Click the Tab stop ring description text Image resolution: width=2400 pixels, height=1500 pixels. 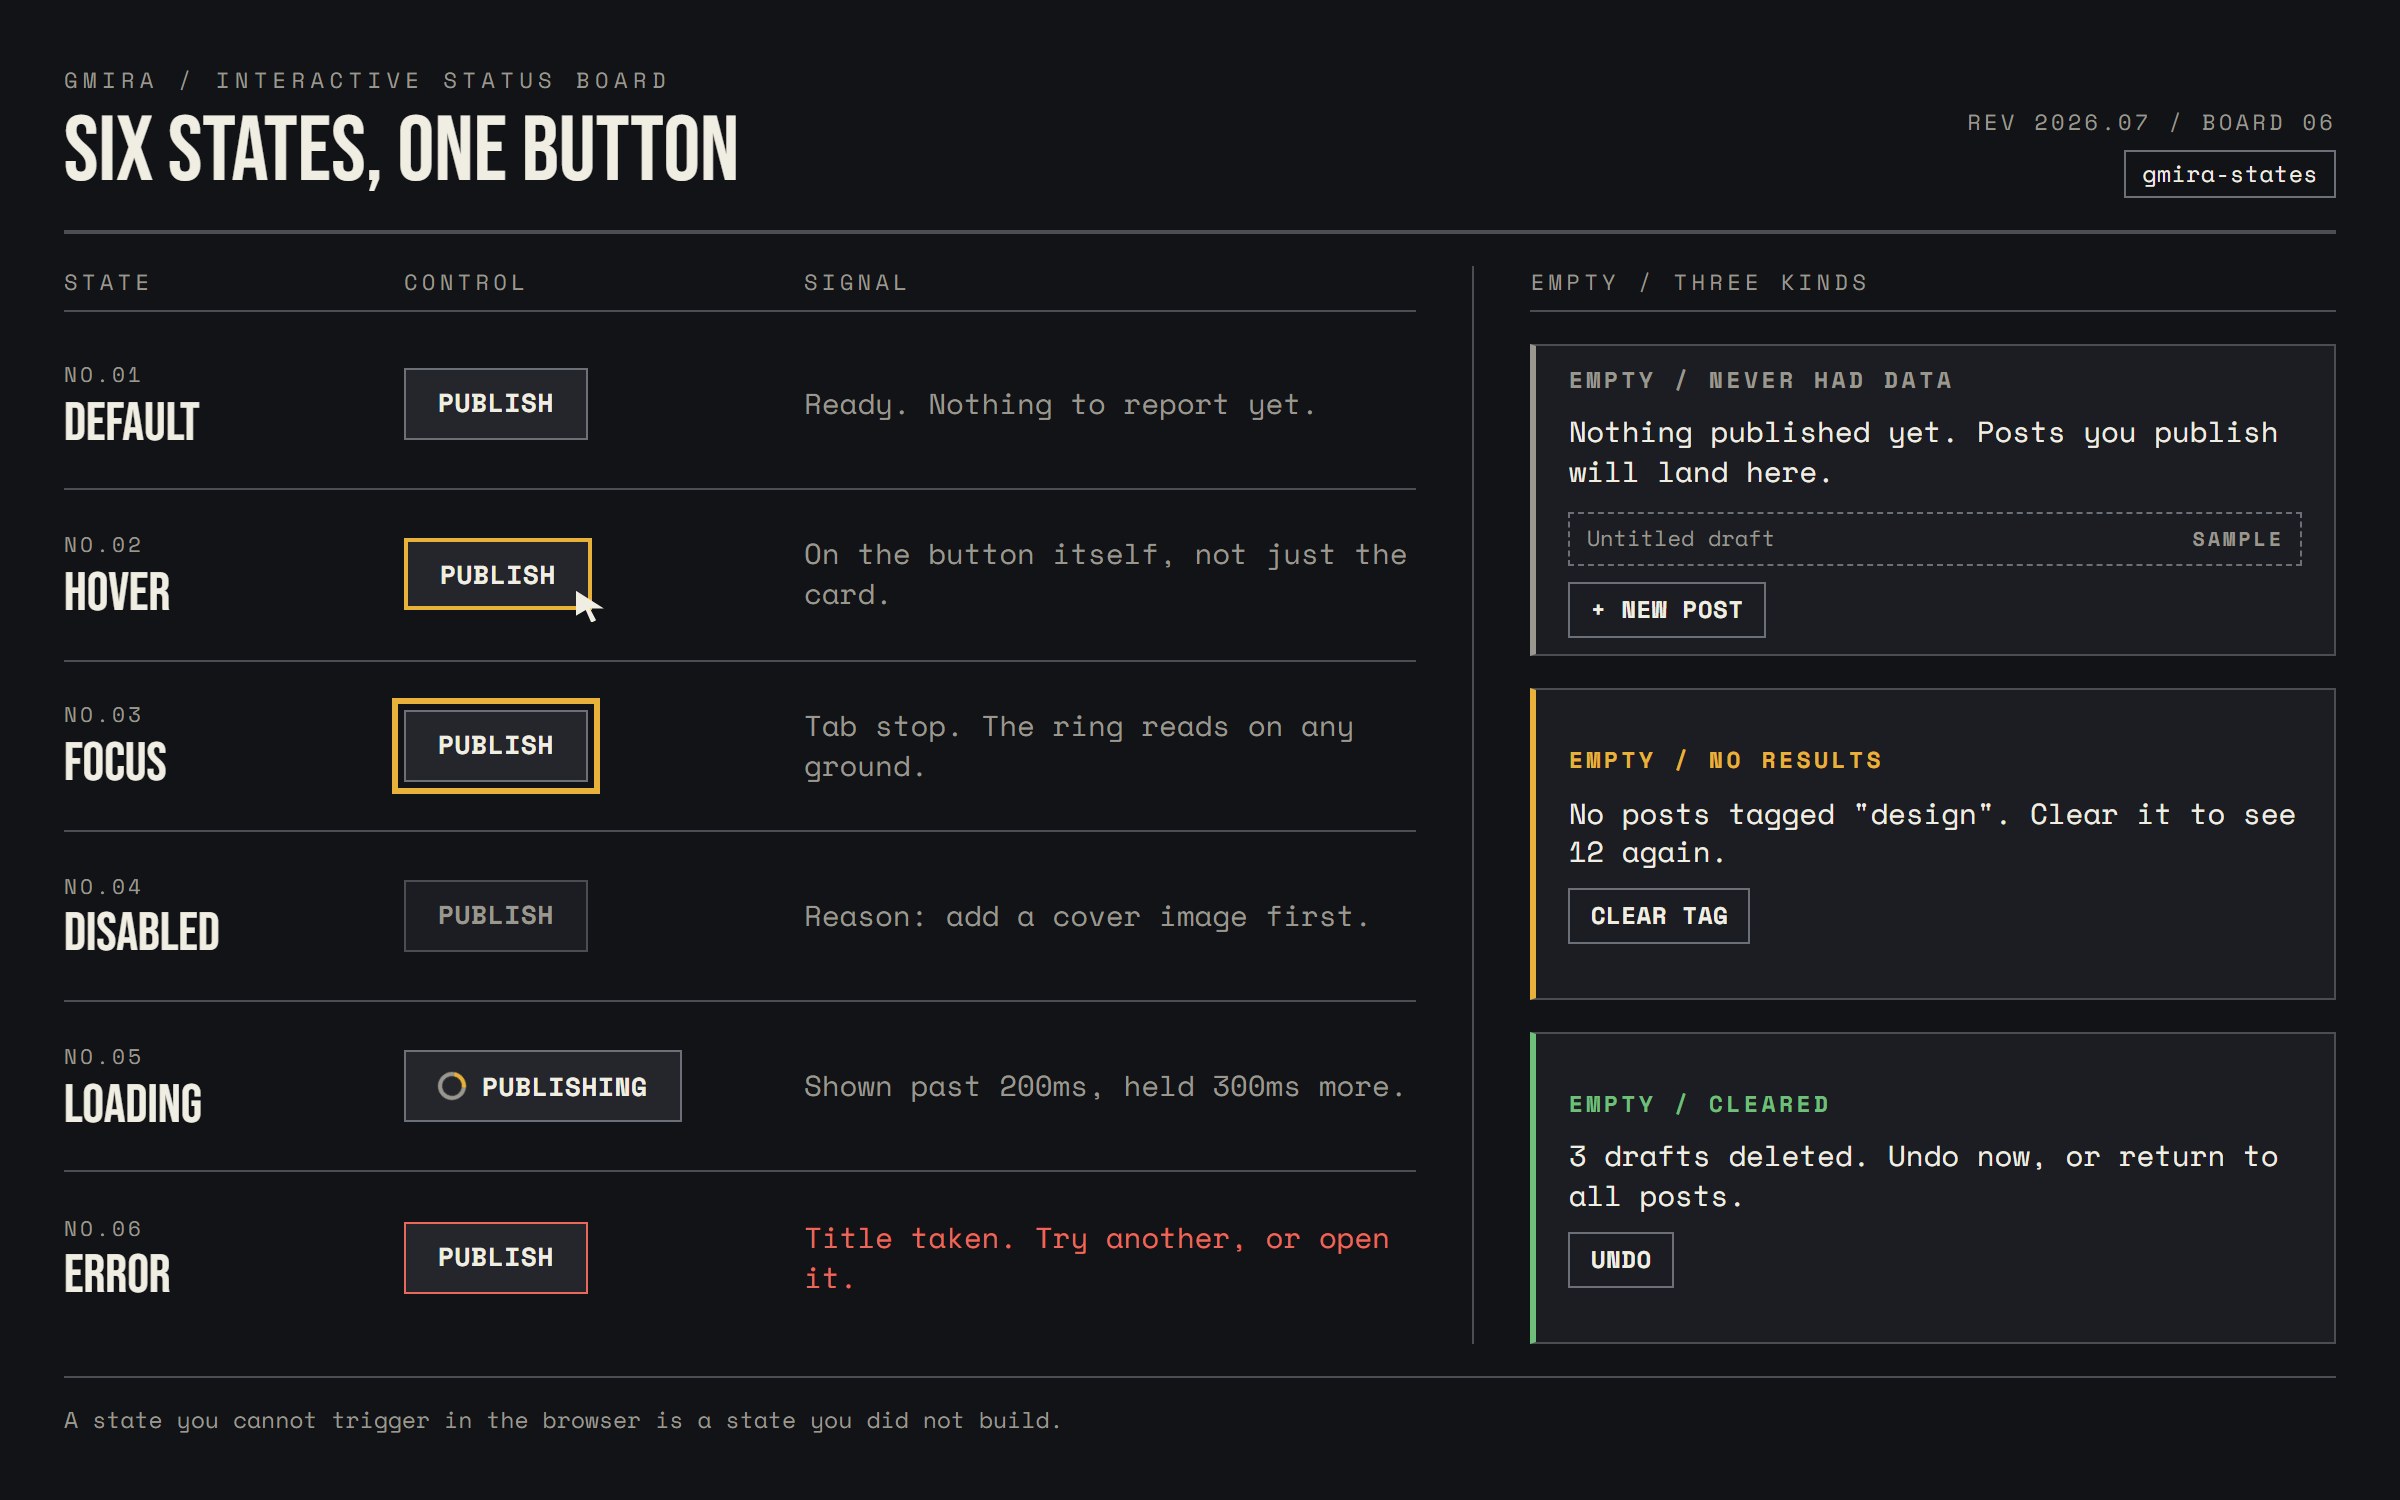(x=1079, y=747)
